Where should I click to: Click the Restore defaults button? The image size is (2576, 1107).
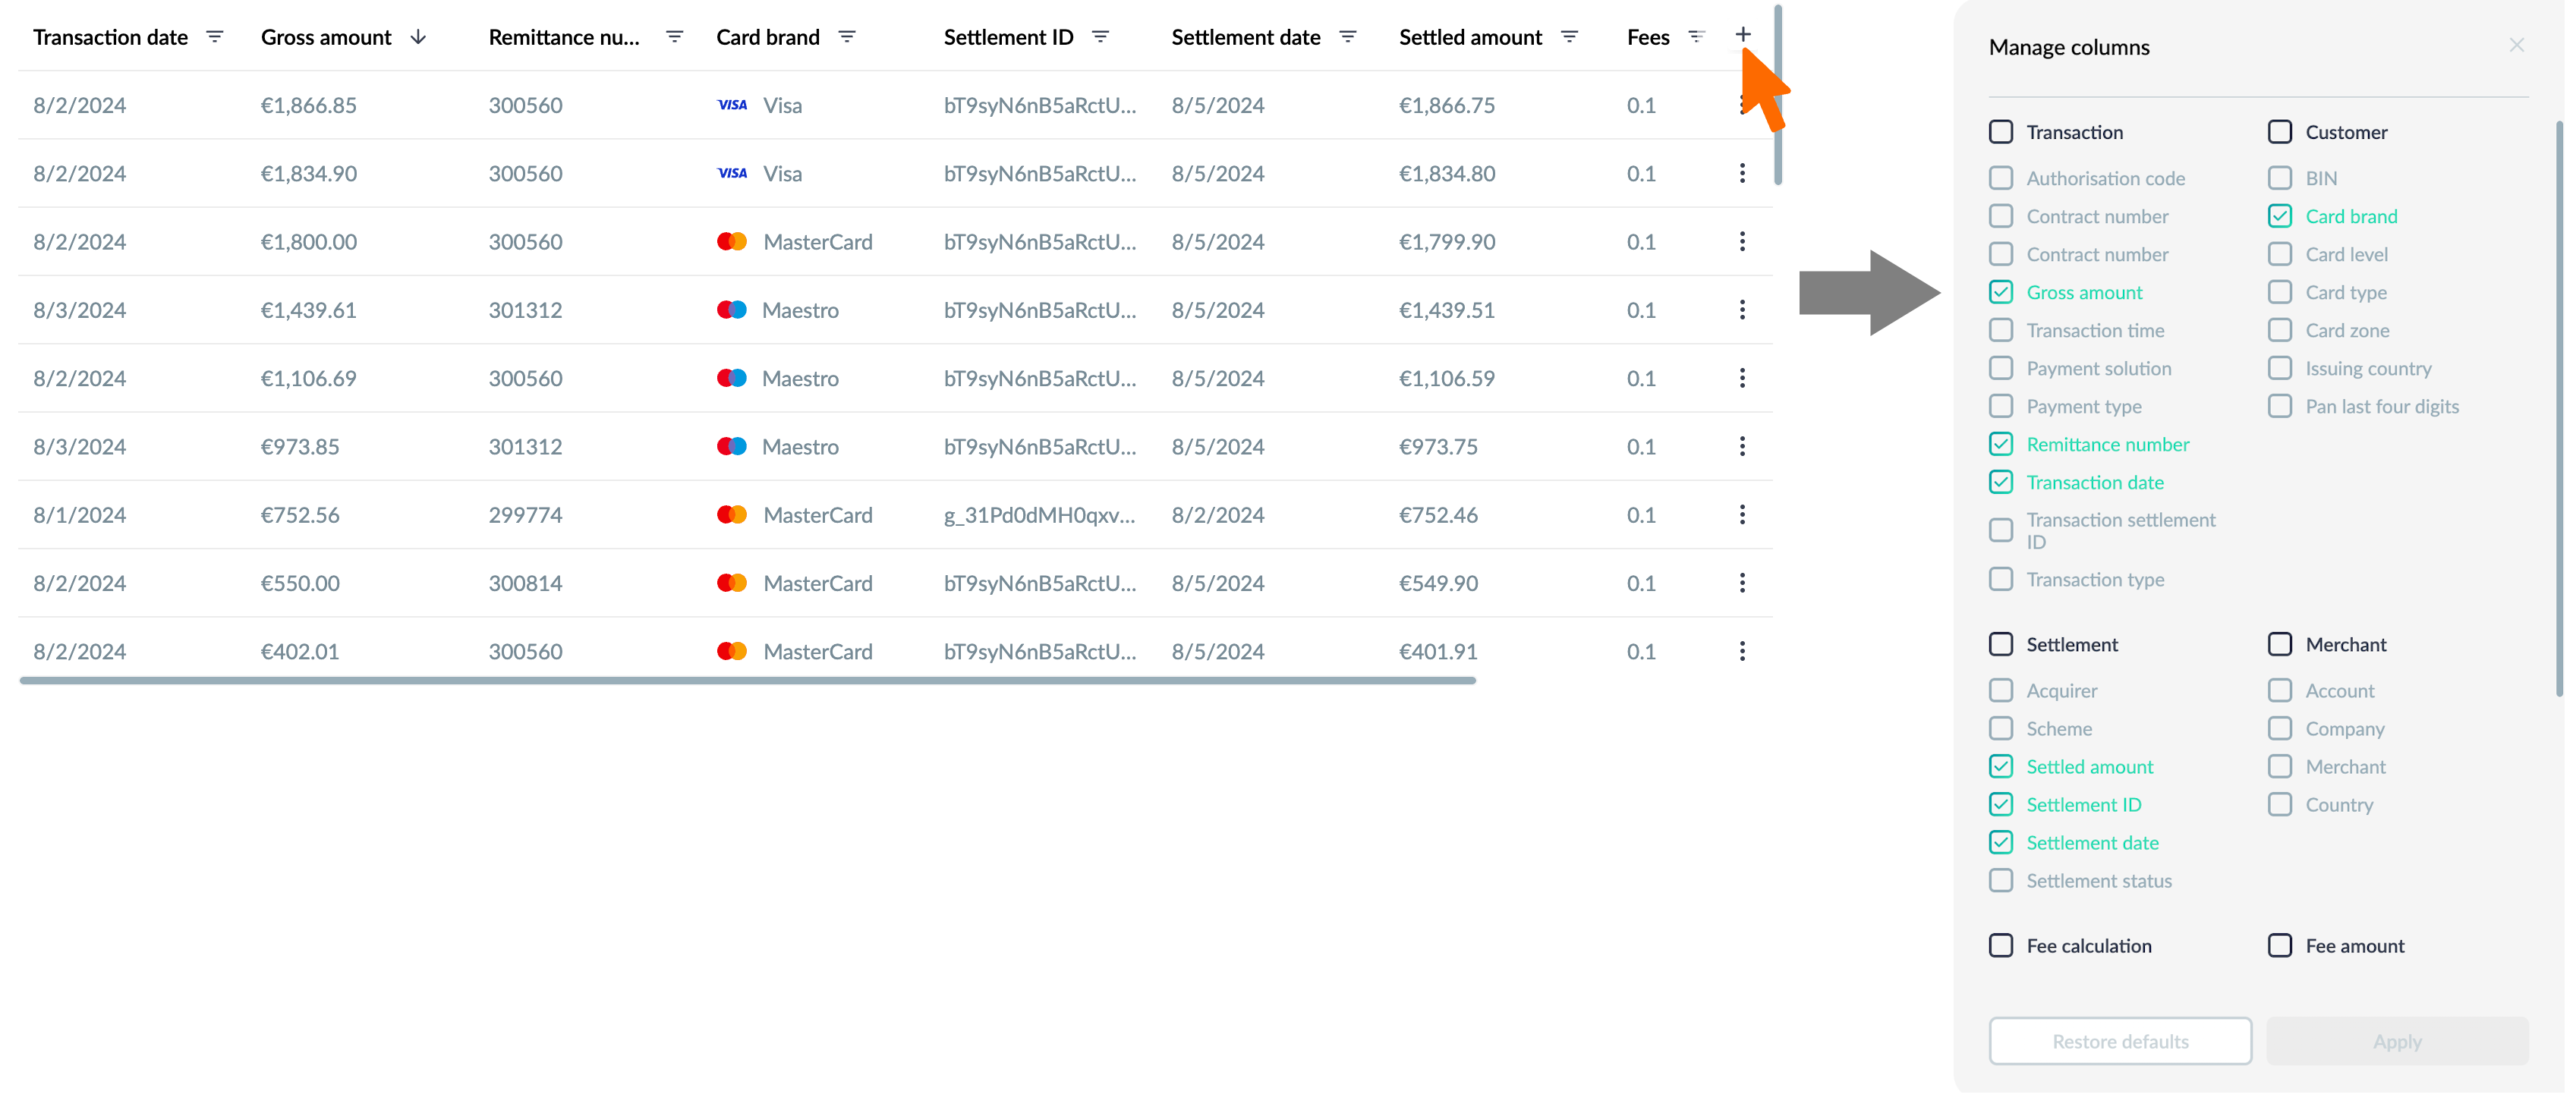pyautogui.click(x=2120, y=1041)
